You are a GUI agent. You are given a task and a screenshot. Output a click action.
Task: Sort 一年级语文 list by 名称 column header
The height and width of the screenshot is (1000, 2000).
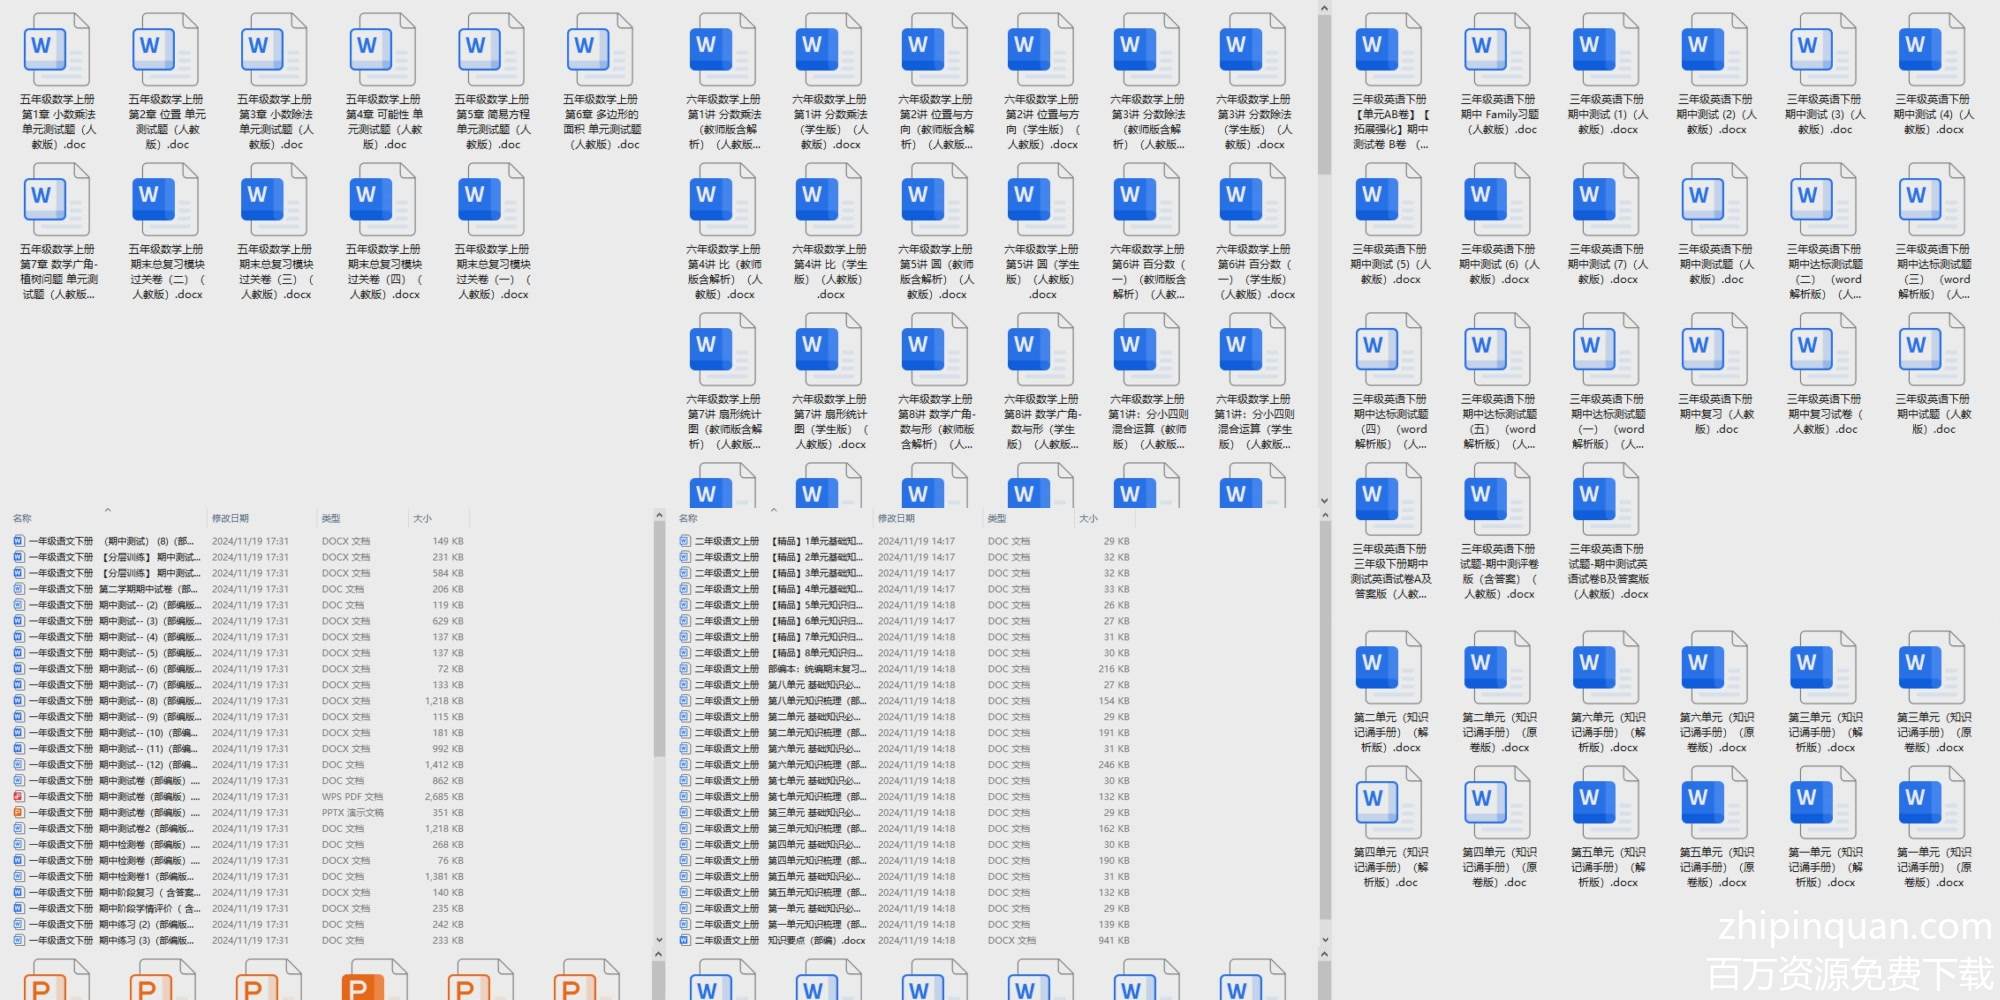pos(22,518)
